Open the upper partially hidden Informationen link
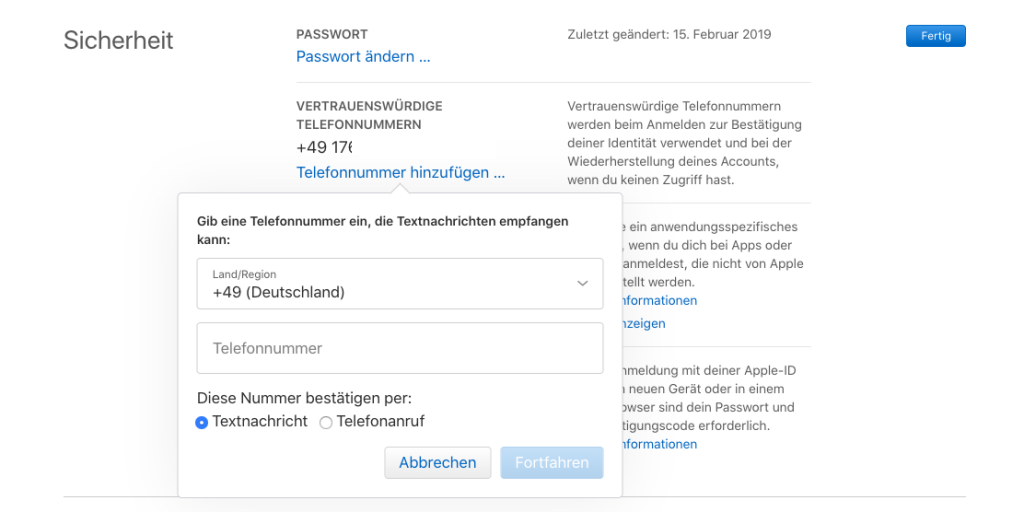 [x=660, y=301]
